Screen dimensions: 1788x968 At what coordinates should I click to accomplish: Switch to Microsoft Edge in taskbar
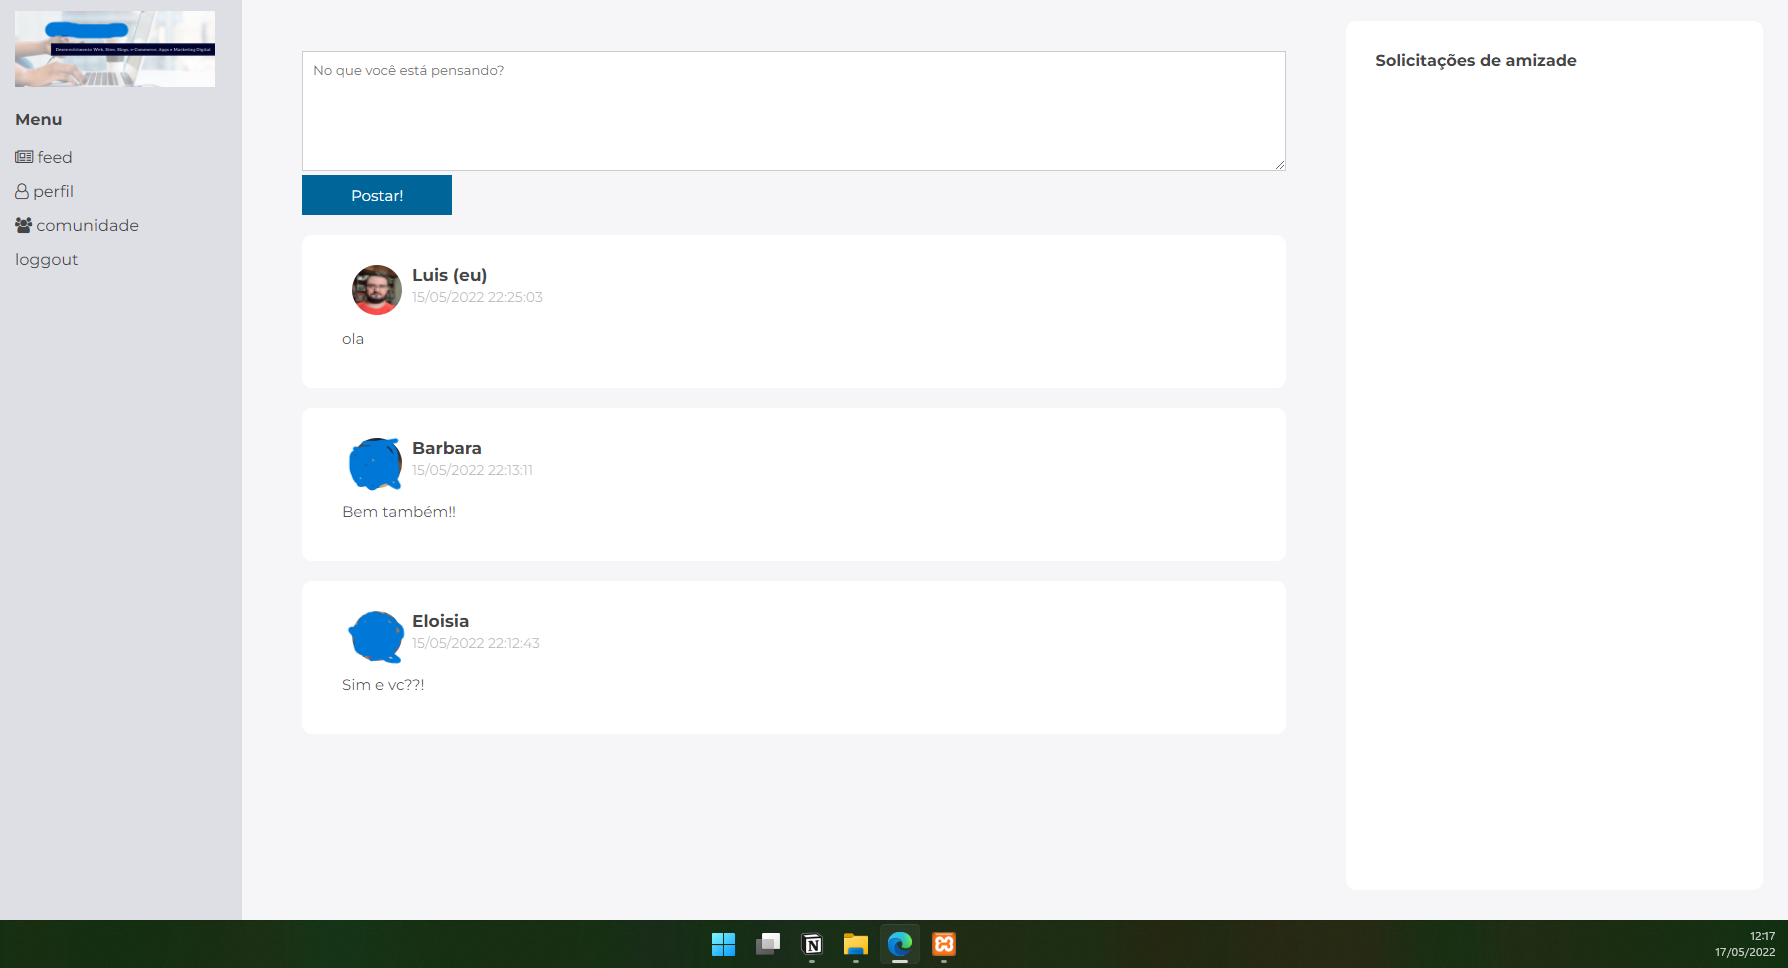(x=900, y=944)
